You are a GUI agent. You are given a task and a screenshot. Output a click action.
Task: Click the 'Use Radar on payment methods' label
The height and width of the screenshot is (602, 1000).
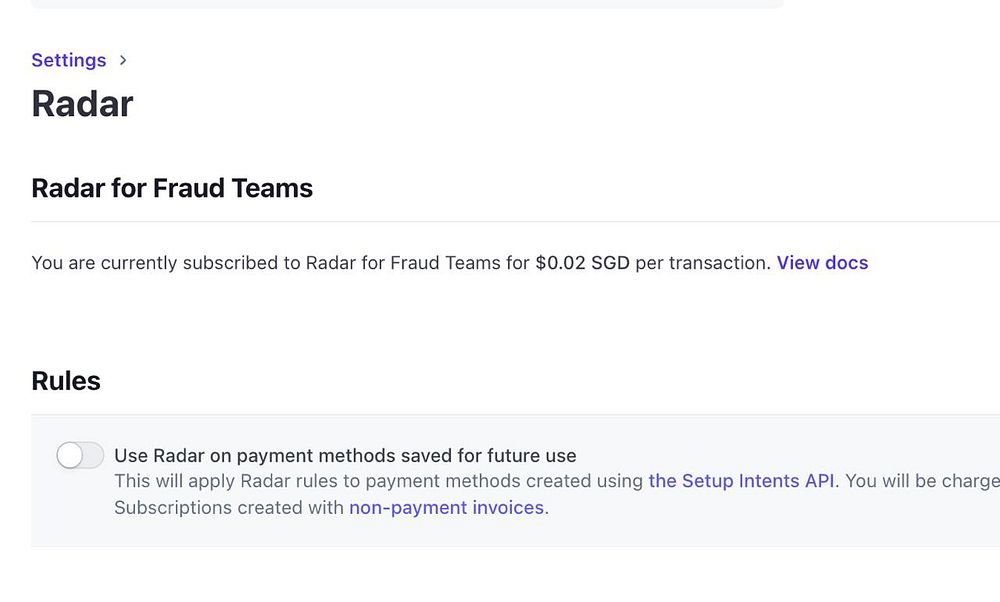pyautogui.click(x=345, y=456)
